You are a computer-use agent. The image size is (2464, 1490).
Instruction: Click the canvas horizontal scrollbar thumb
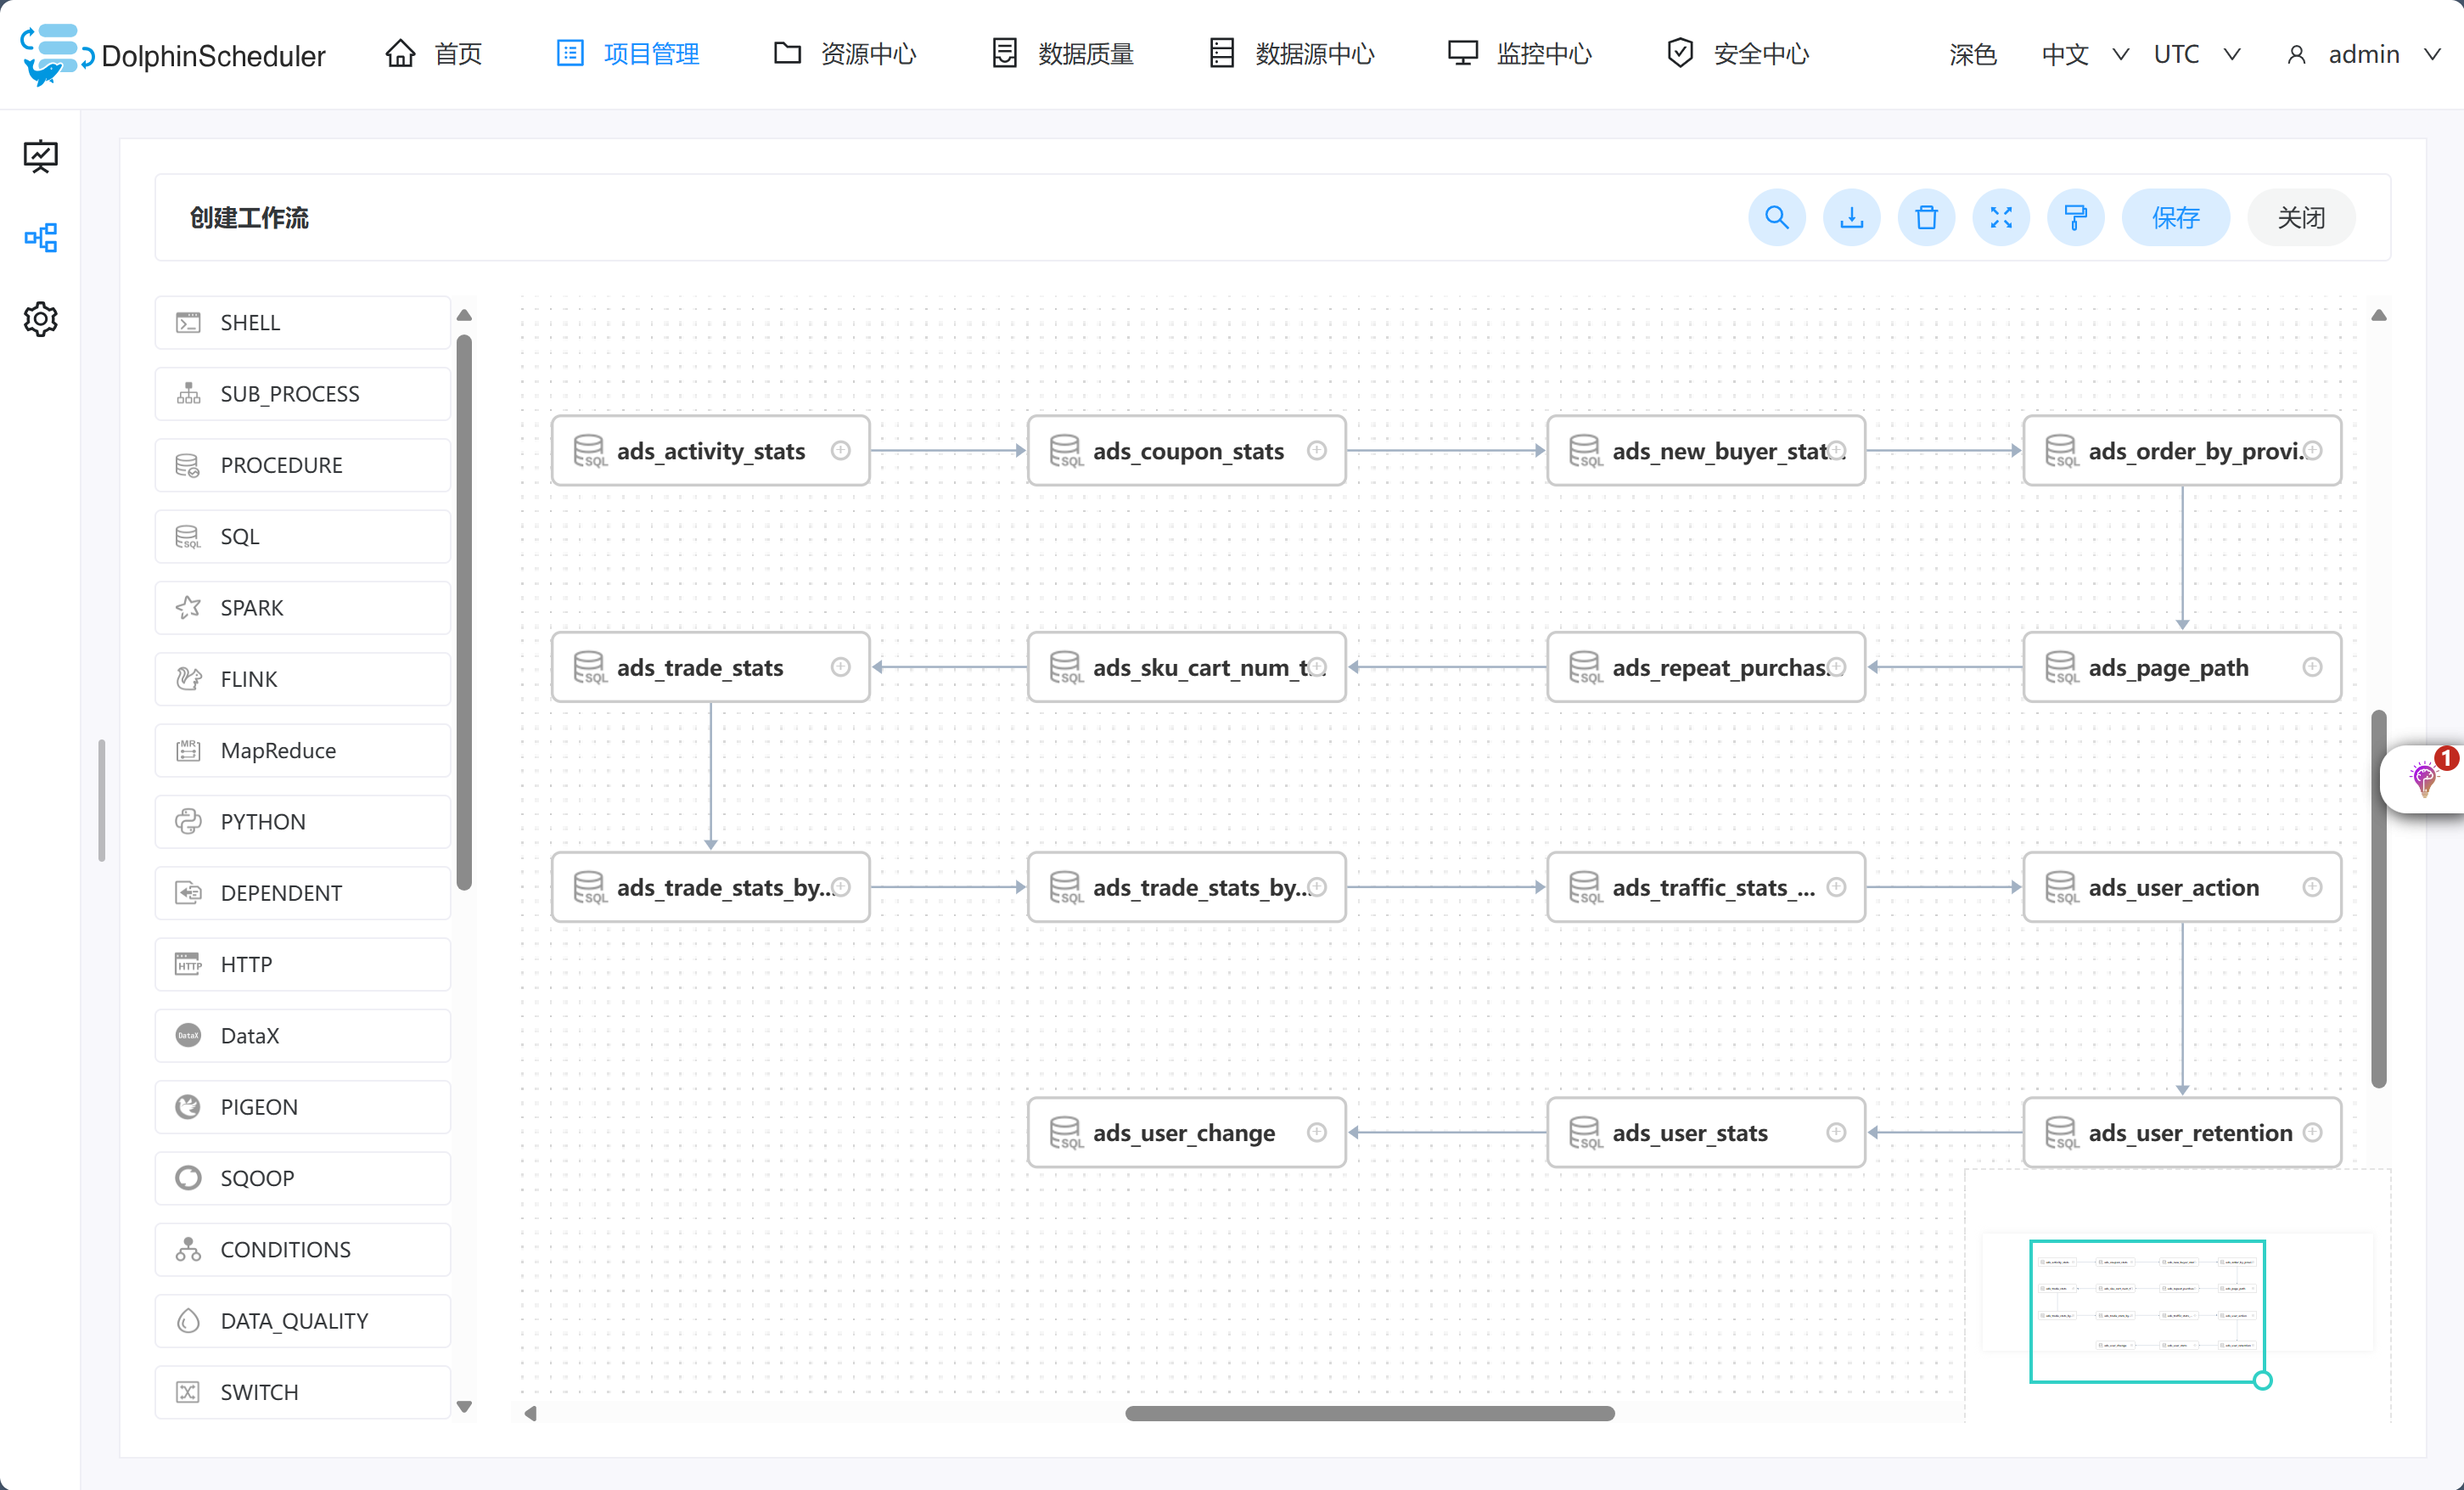[x=1369, y=1413]
